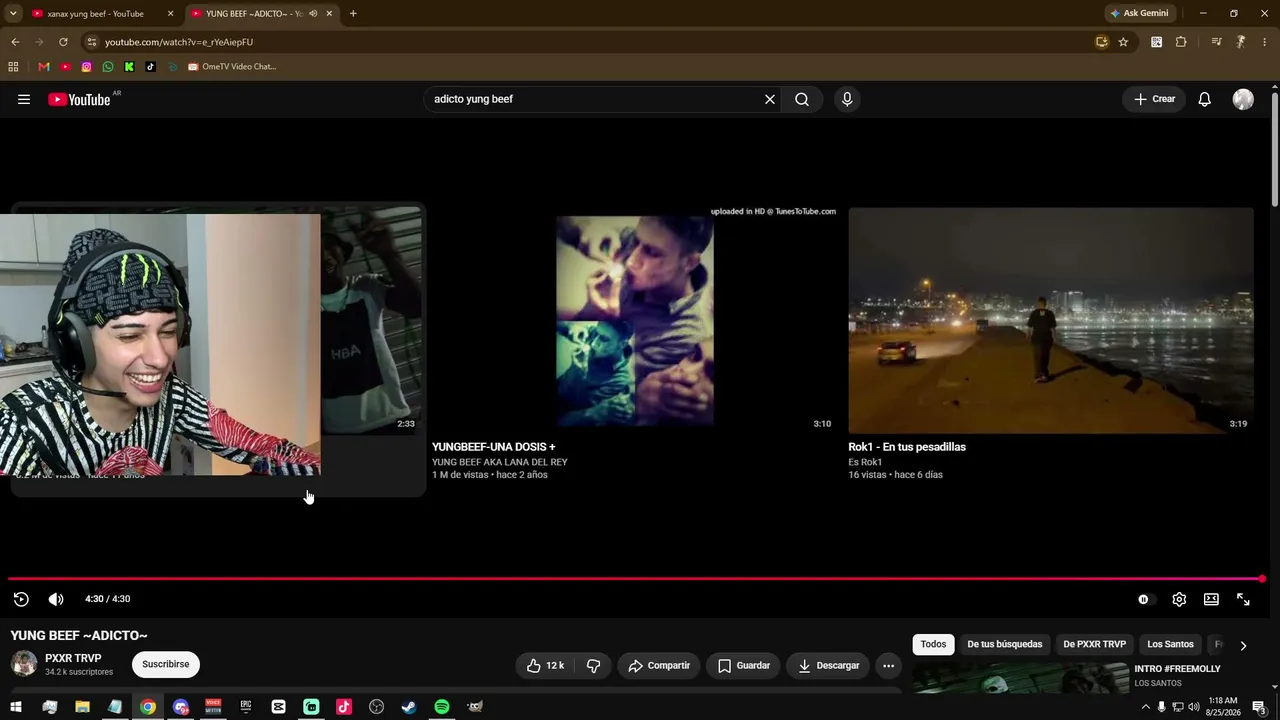The height and width of the screenshot is (720, 1280).
Task: Toggle the autoplay switch in the player
Action: pyautogui.click(x=1144, y=599)
